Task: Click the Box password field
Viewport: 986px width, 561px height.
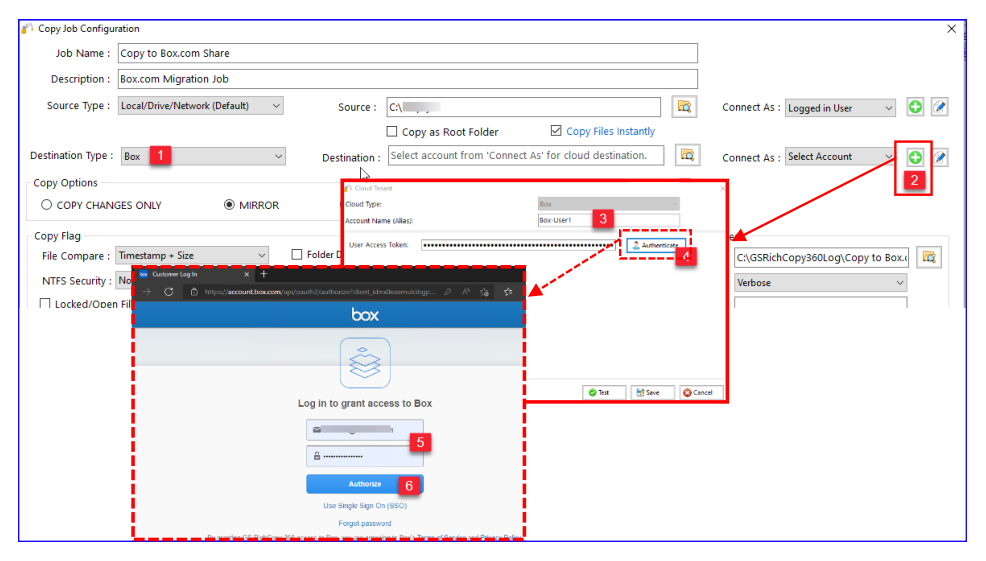Action: [x=365, y=456]
